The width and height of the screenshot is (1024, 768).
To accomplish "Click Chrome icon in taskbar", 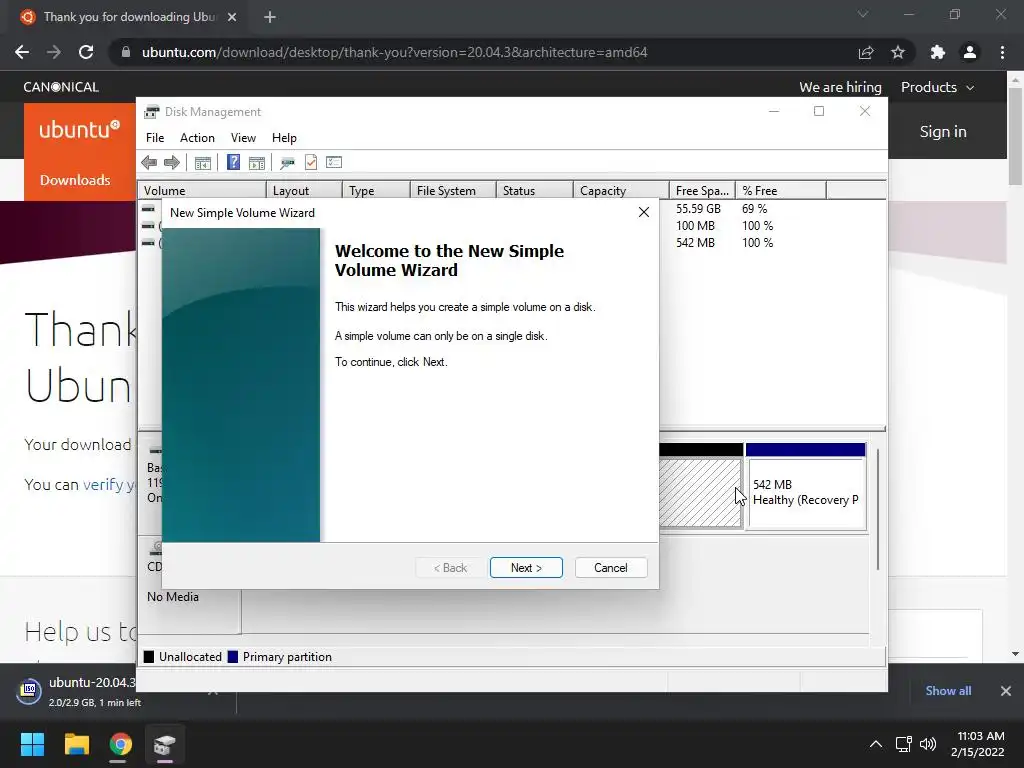I will point(121,744).
